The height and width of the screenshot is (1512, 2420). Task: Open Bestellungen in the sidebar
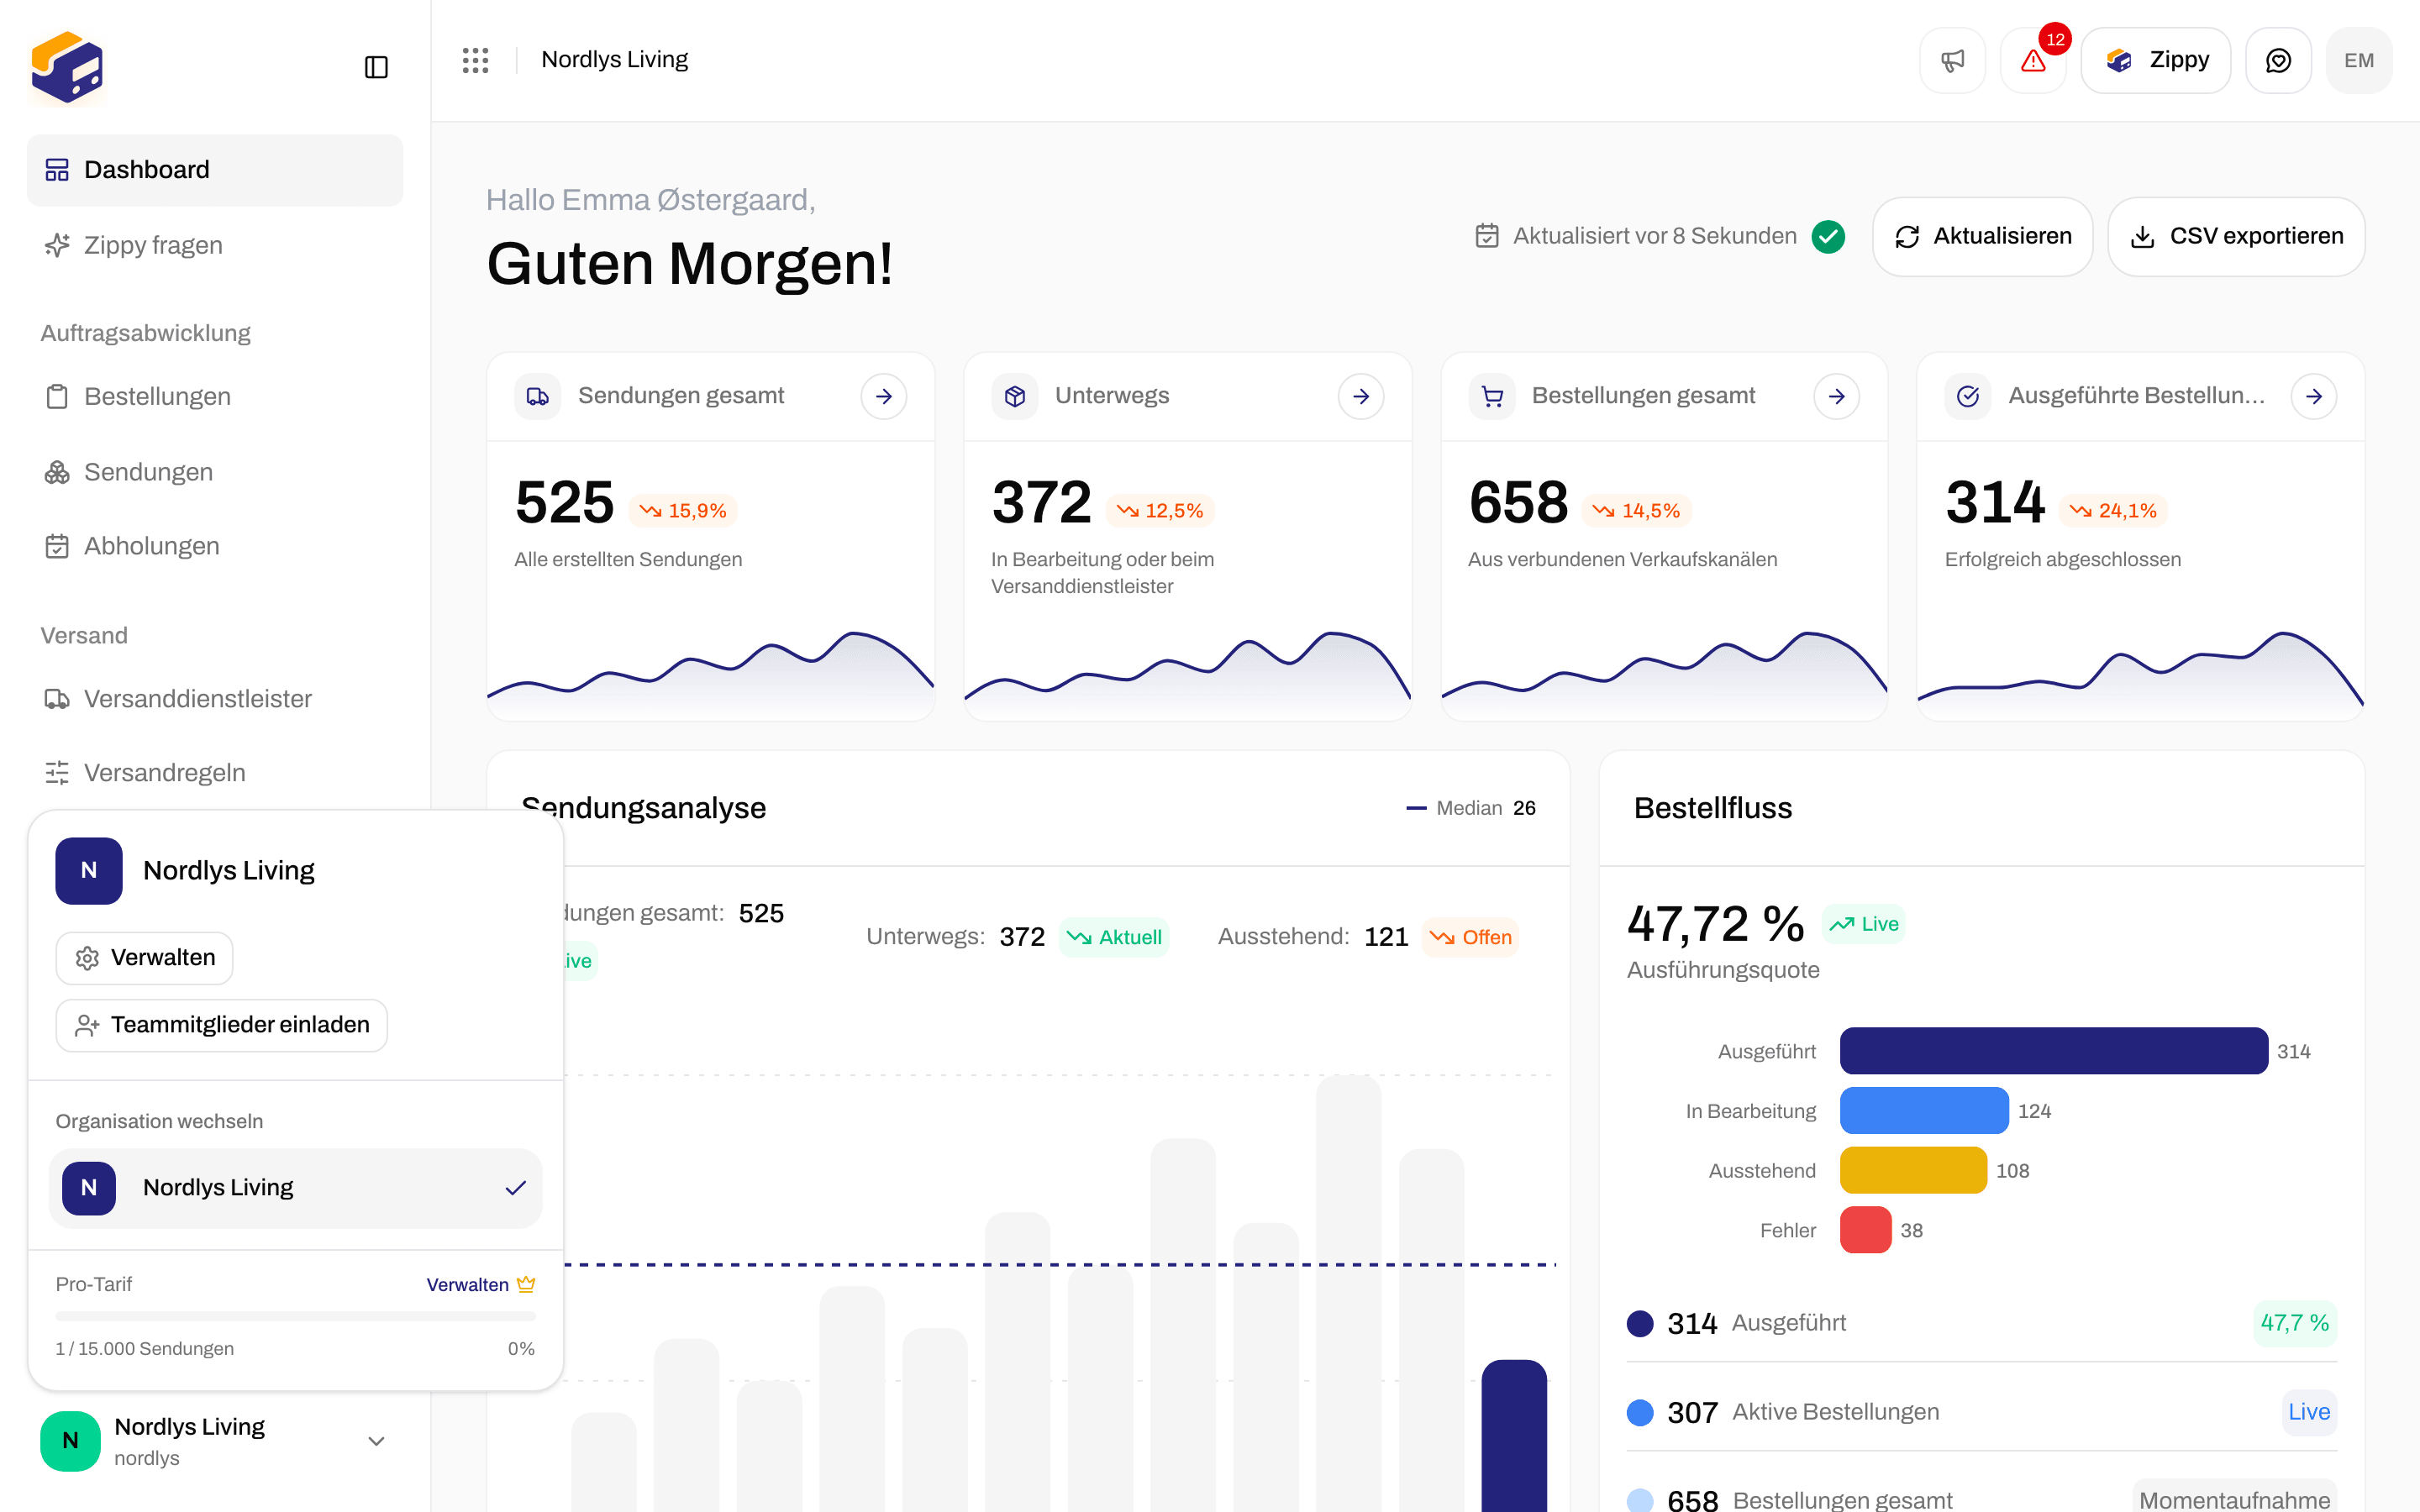tap(215, 396)
